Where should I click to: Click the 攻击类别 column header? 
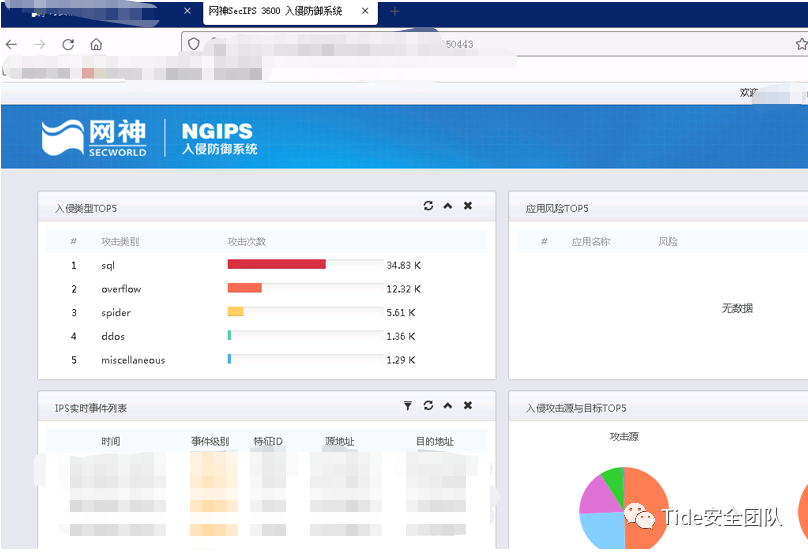120,242
